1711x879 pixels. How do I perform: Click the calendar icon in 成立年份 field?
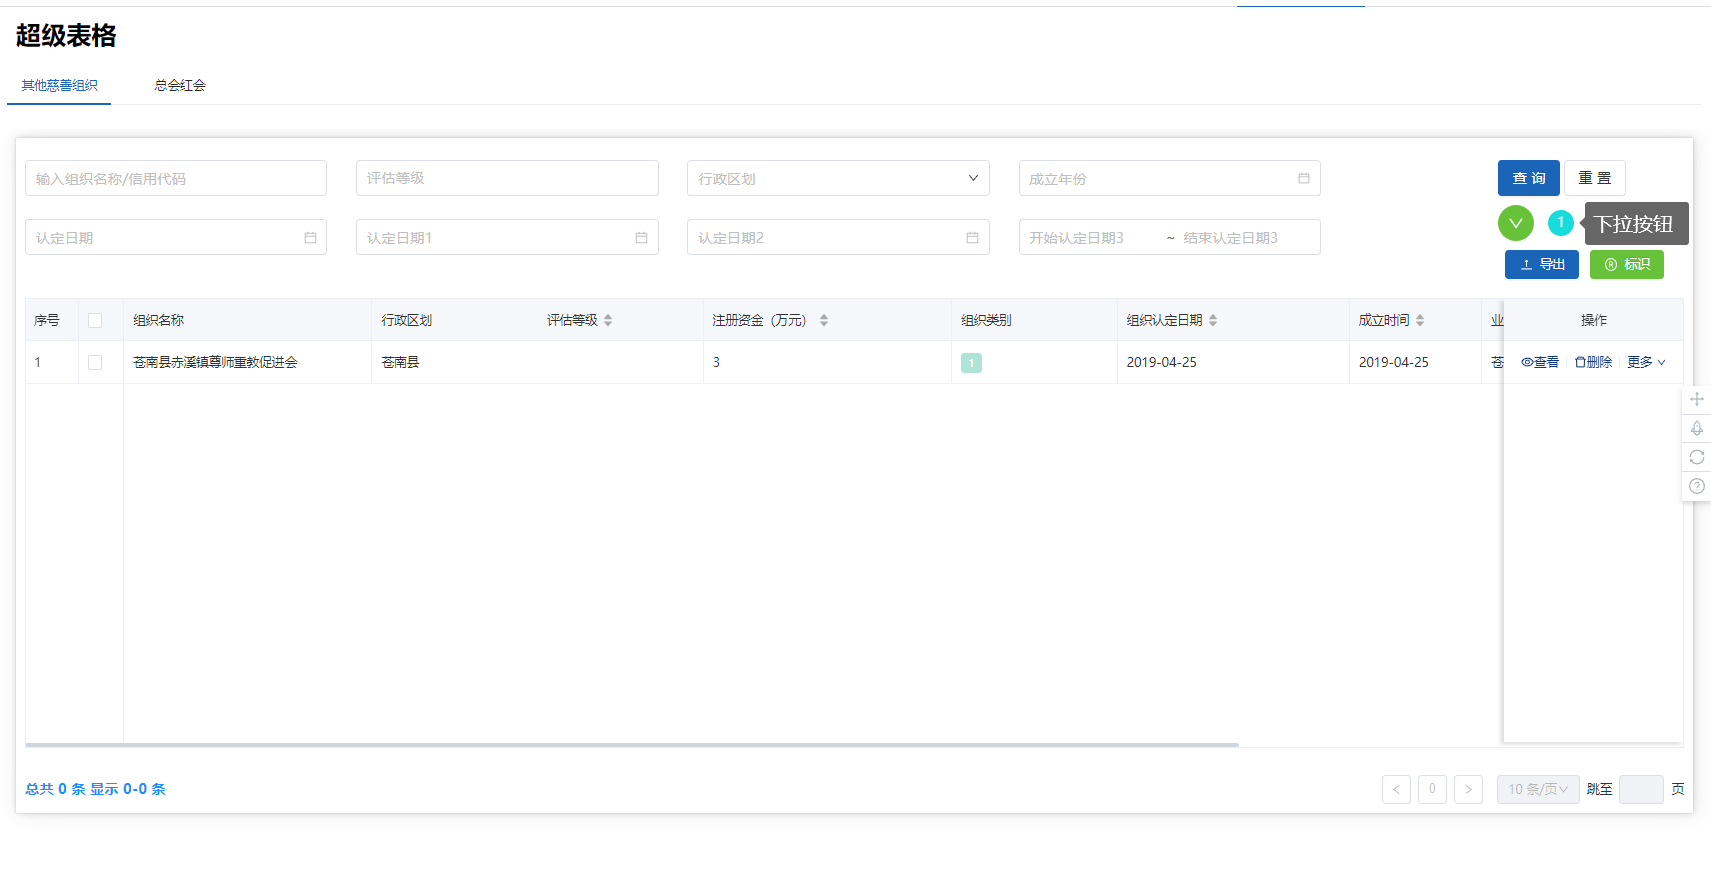tap(1303, 178)
